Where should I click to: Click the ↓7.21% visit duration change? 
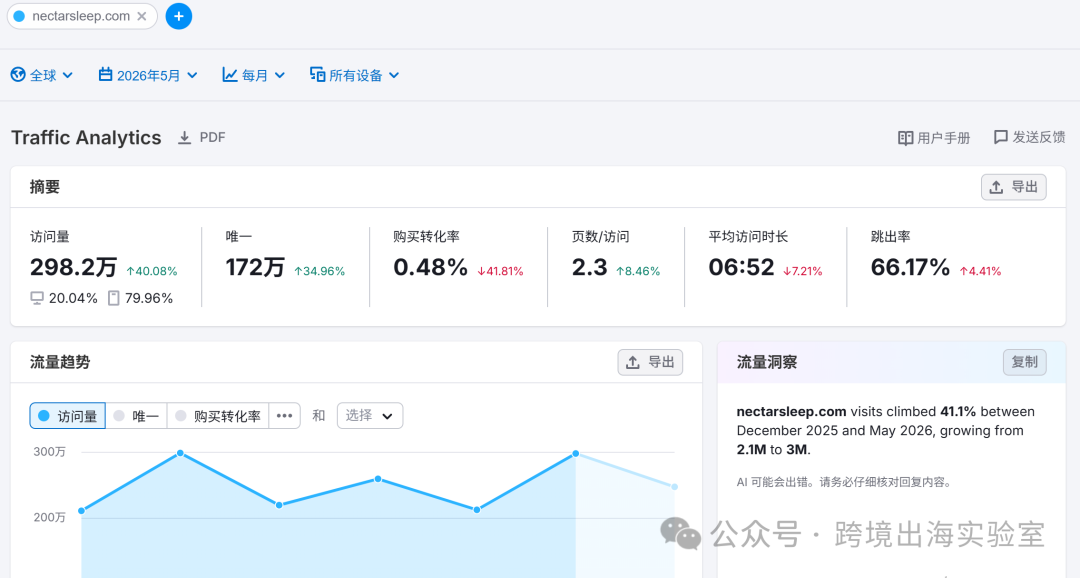[802, 271]
